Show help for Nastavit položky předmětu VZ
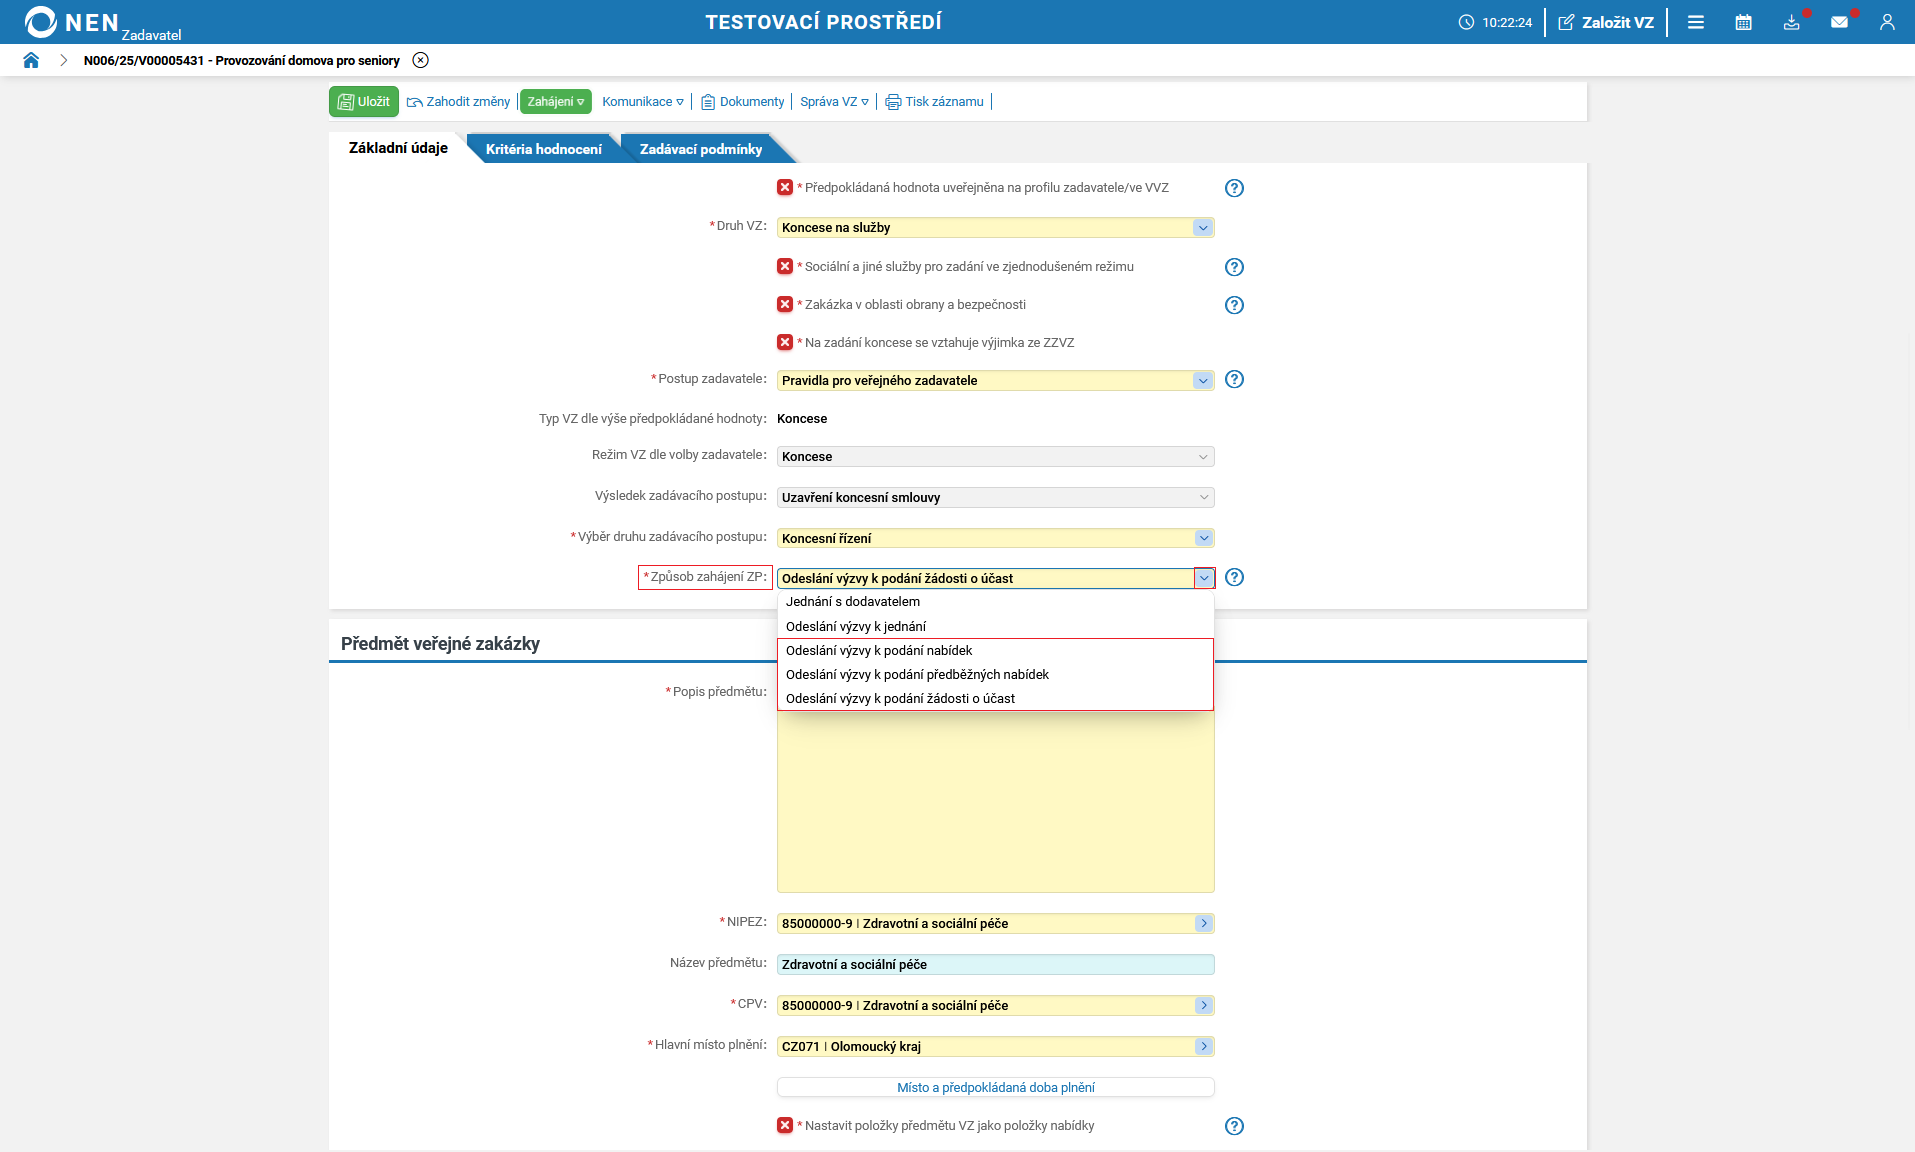Viewport: 1915px width, 1152px height. 1235,1126
